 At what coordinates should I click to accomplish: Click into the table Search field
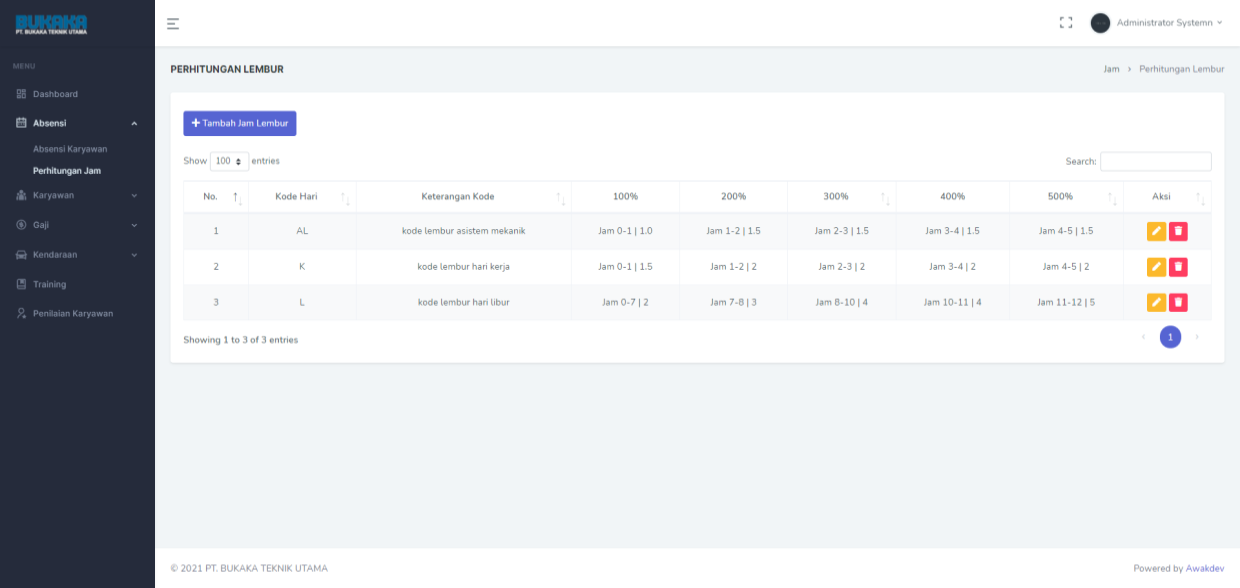(x=1155, y=161)
